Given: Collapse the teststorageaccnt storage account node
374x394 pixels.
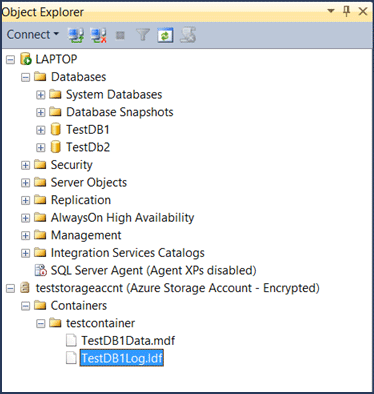Looking at the screenshot, I should [x=11, y=288].
